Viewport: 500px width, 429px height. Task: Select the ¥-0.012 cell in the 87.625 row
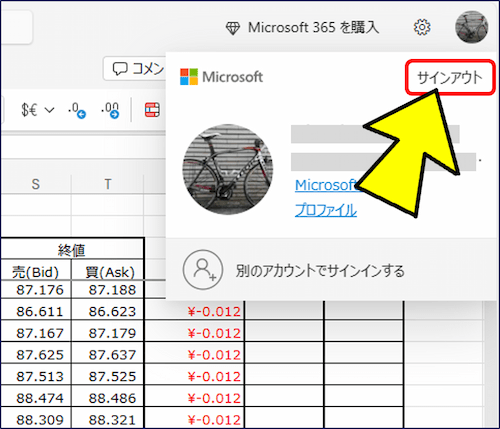pos(194,353)
